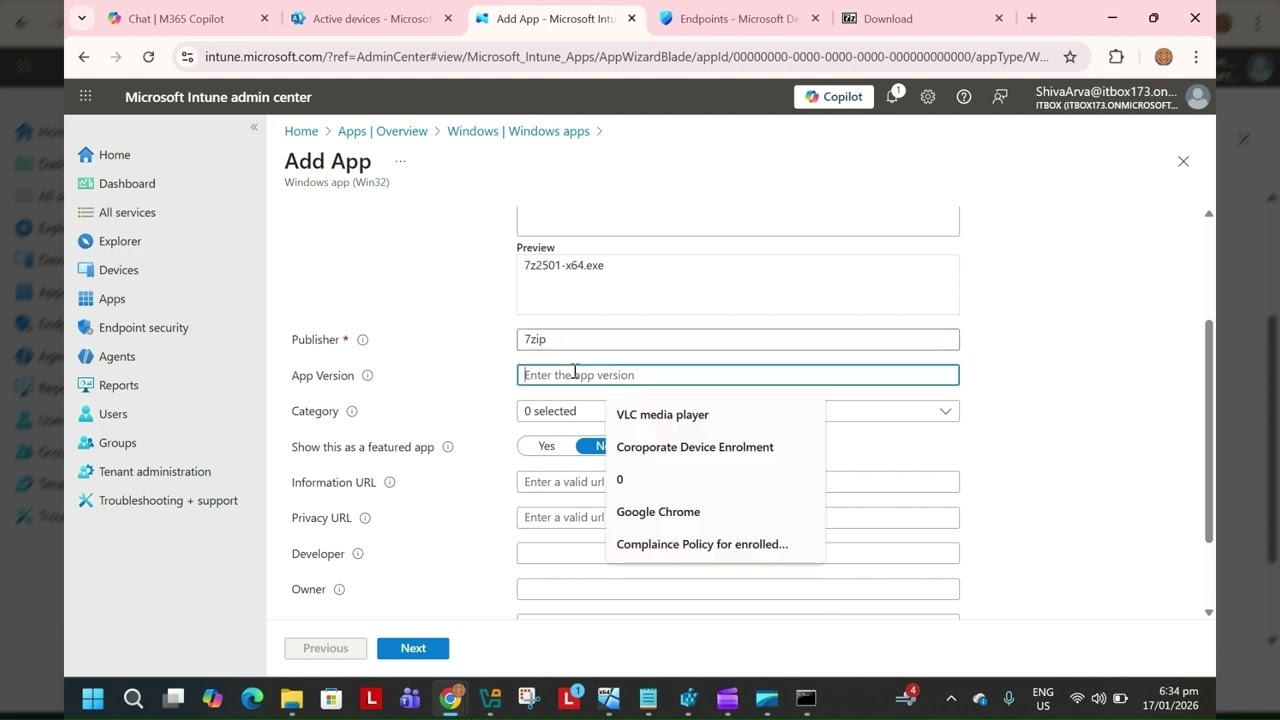Switch to Chat | M365 Copilot tab
1280x720 pixels.
188,18
